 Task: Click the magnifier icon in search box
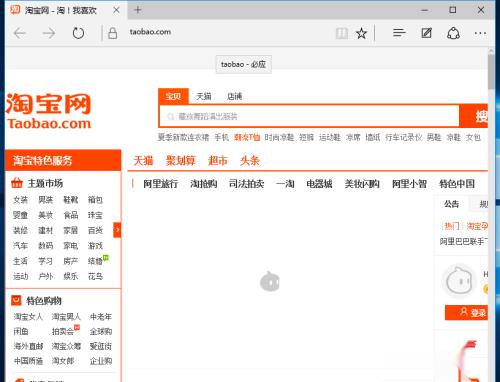[171, 116]
